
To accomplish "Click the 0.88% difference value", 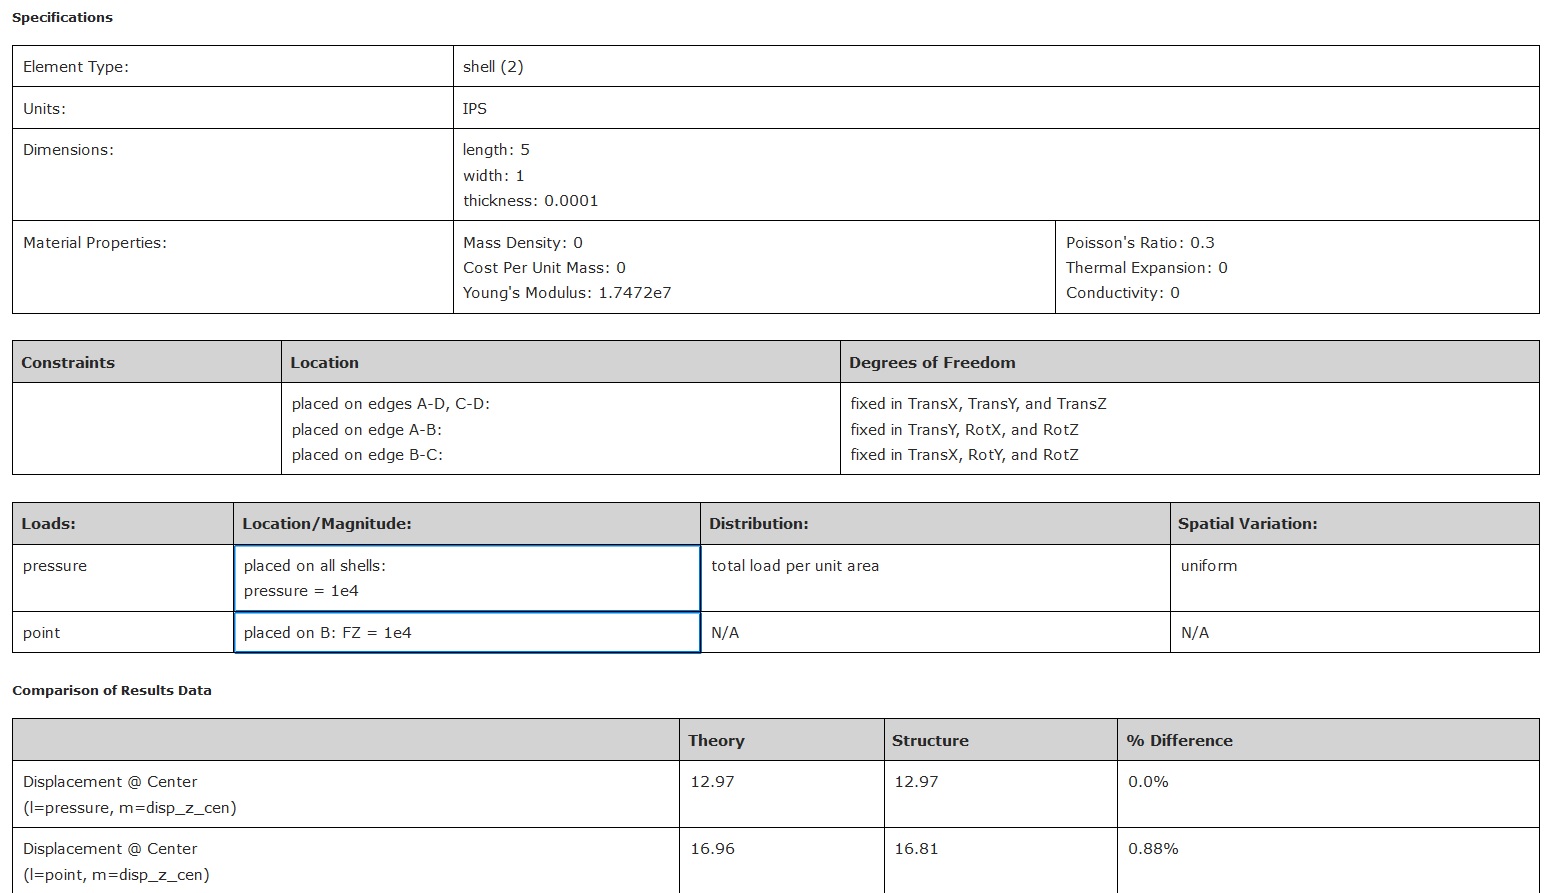I will pyautogui.click(x=1153, y=849).
